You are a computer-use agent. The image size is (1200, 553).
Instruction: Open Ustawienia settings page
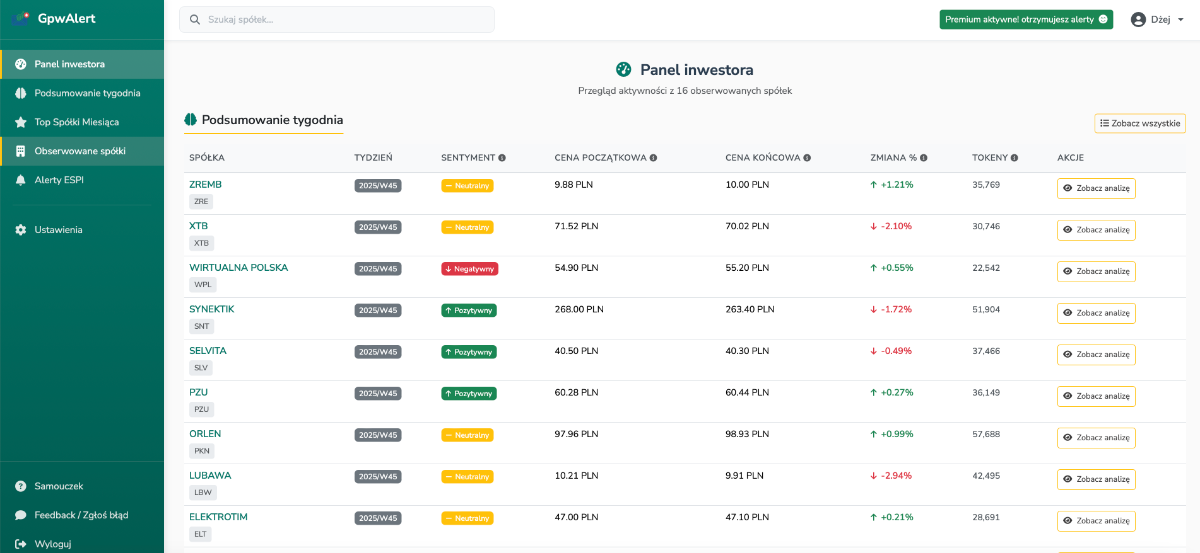[x=58, y=230]
